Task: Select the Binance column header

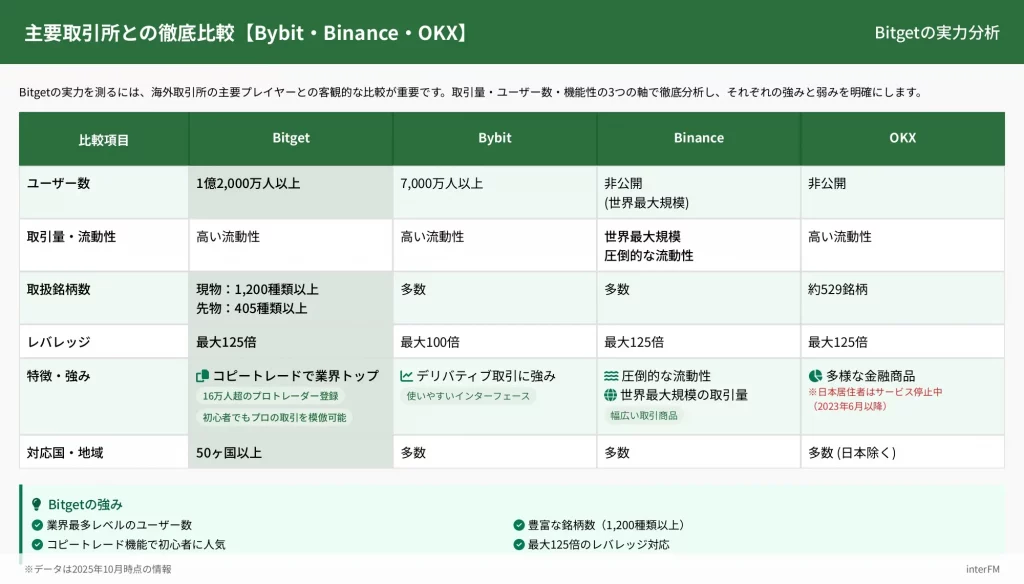Action: coord(699,138)
